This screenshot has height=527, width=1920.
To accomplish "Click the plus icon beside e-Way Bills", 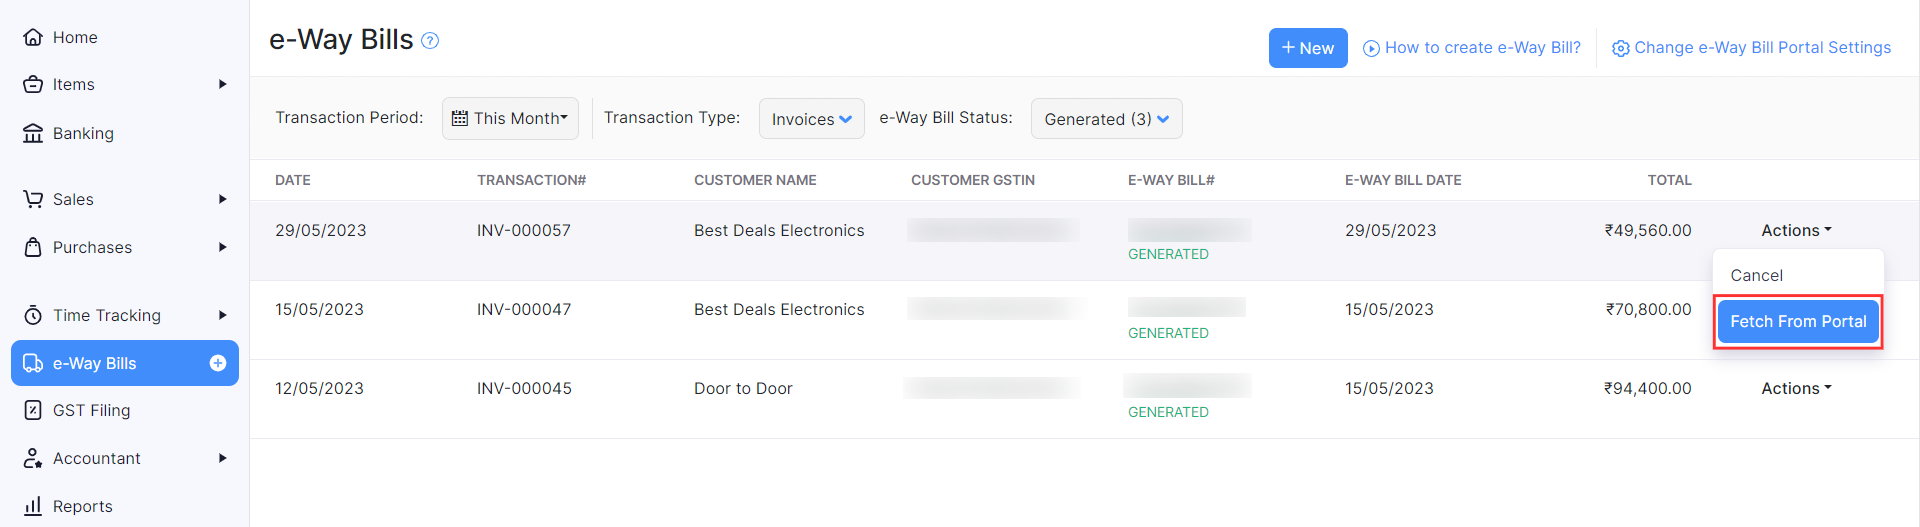I will tap(218, 363).
